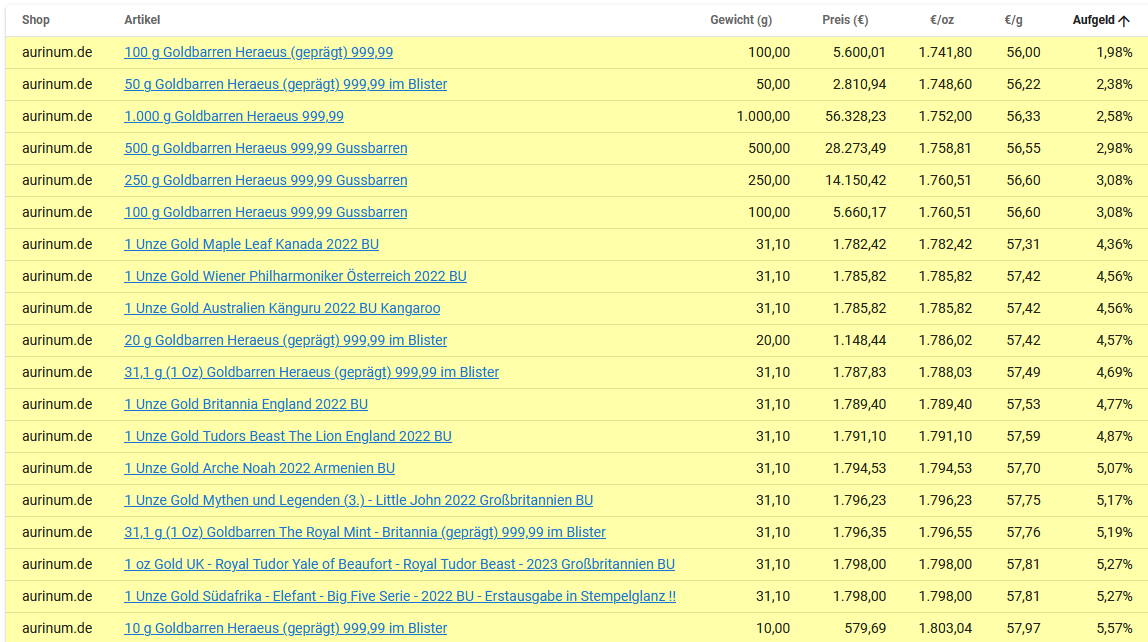Open 500 g Goldbarren Gussbarren link
The image size is (1148, 642).
click(x=265, y=149)
